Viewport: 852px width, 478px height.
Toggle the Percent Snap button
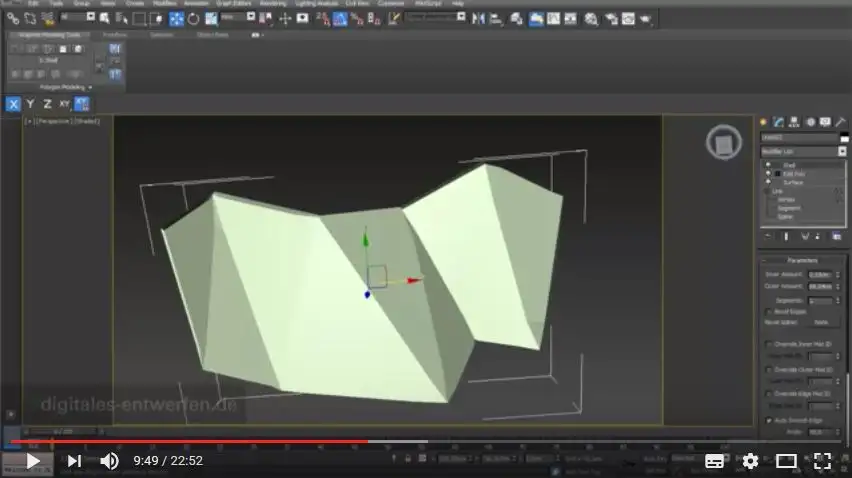(x=357, y=19)
